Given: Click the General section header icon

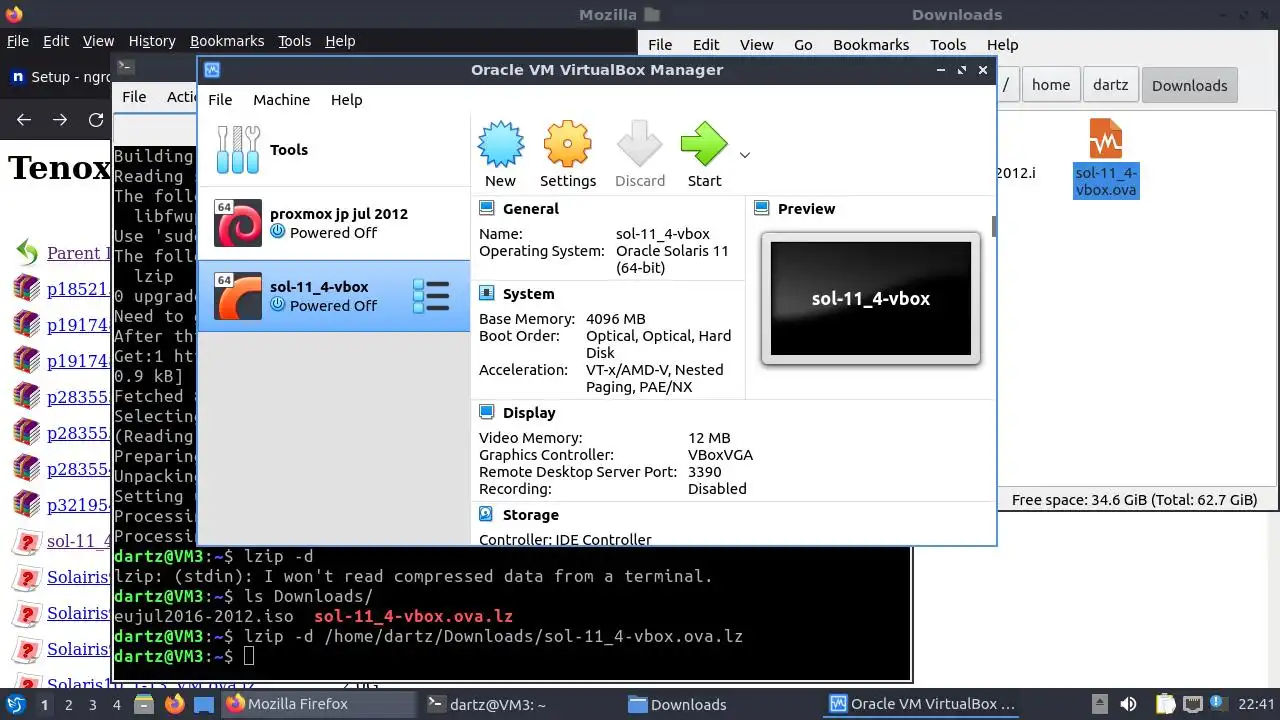Looking at the screenshot, I should pyautogui.click(x=487, y=208).
